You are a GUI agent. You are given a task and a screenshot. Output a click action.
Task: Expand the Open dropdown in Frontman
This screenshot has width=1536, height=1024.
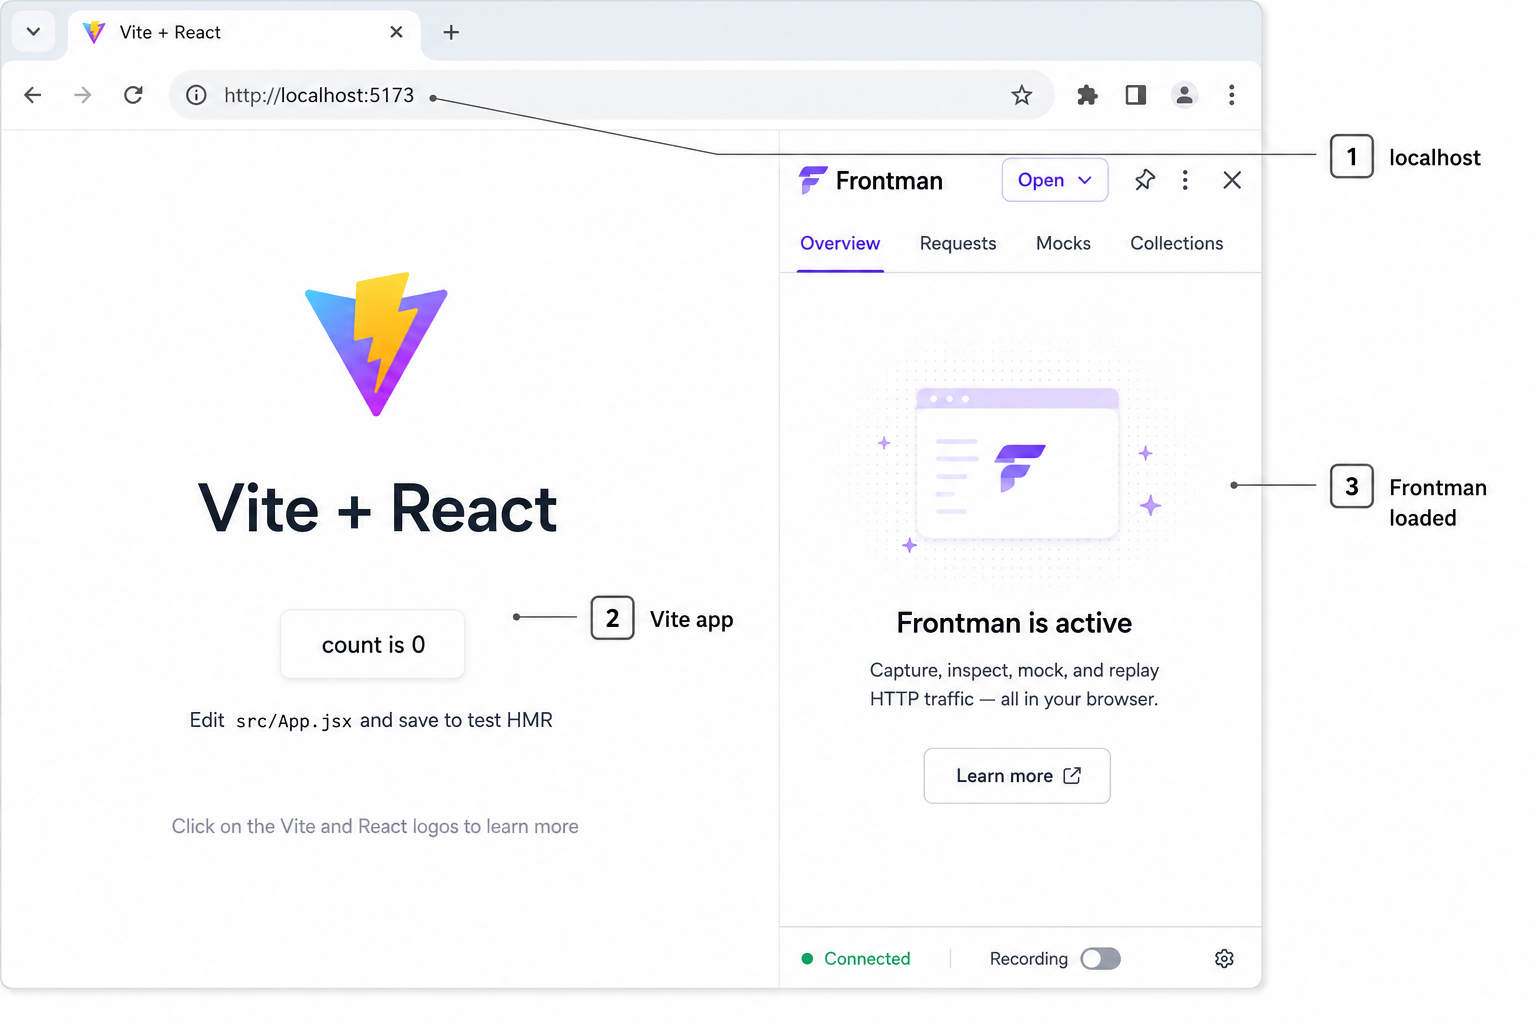click(1055, 180)
